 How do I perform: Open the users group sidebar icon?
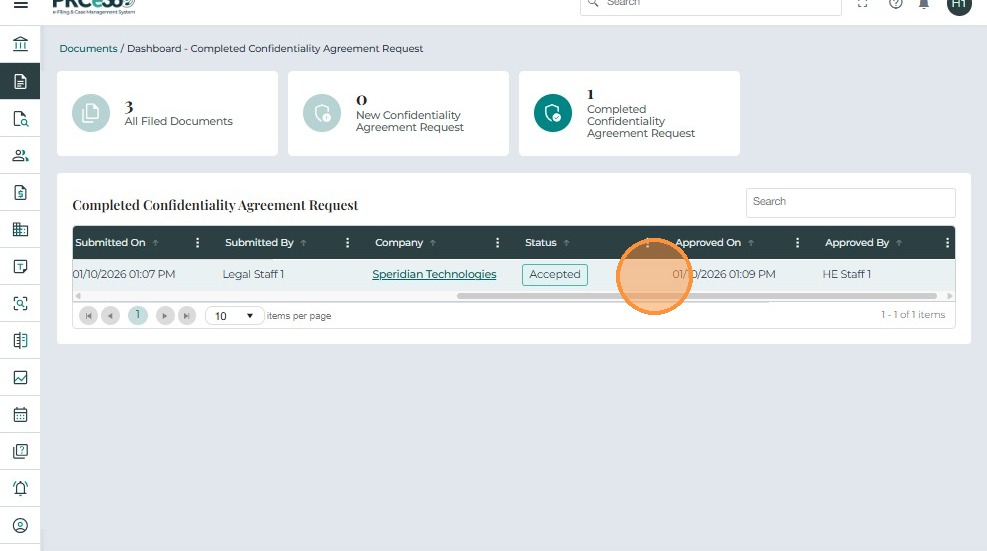[20, 156]
